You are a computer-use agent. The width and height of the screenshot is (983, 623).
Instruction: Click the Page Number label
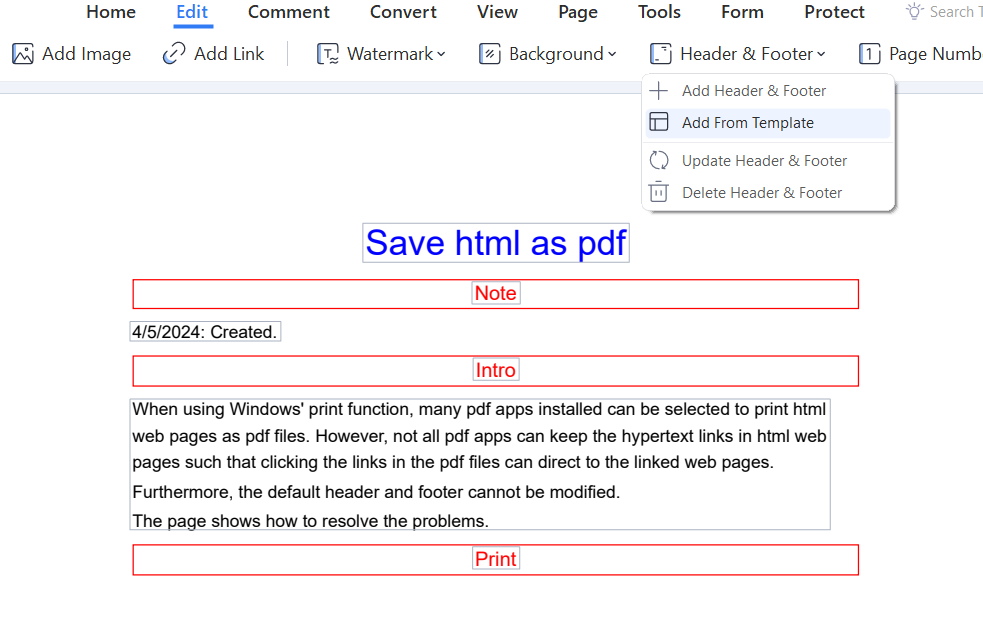(935, 54)
